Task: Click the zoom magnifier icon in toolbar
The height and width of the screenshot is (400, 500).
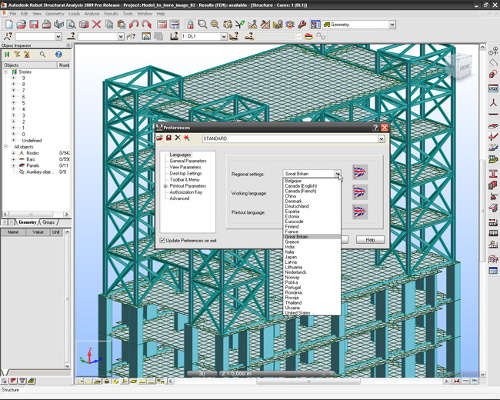Action: pyautogui.click(x=202, y=24)
